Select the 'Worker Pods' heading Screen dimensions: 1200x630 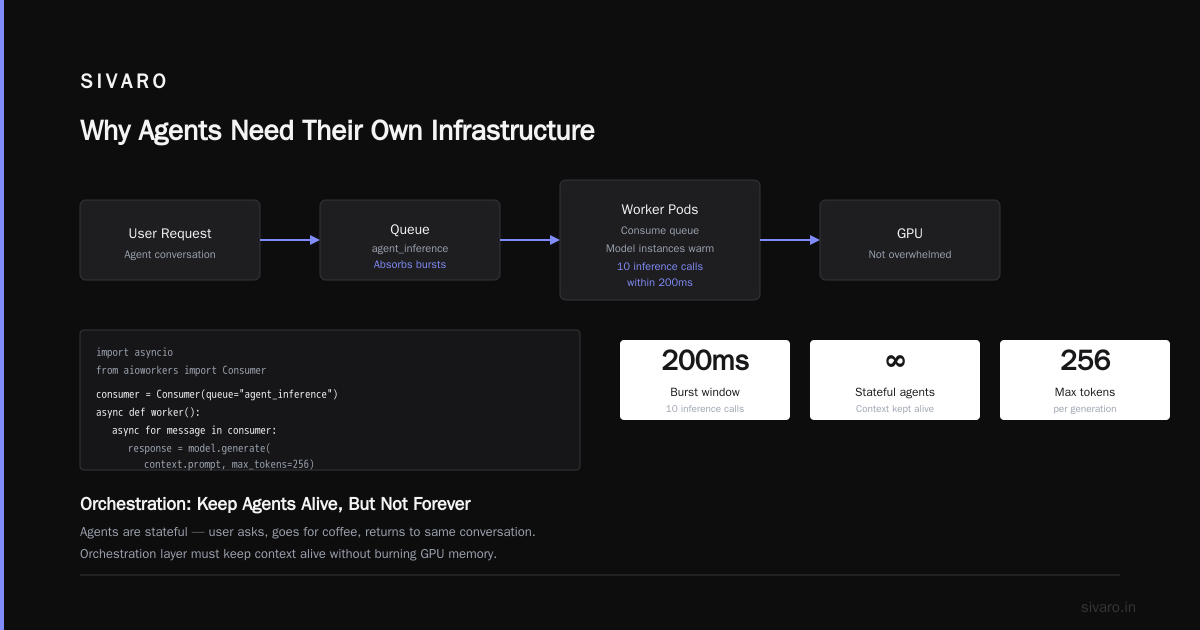coord(660,209)
